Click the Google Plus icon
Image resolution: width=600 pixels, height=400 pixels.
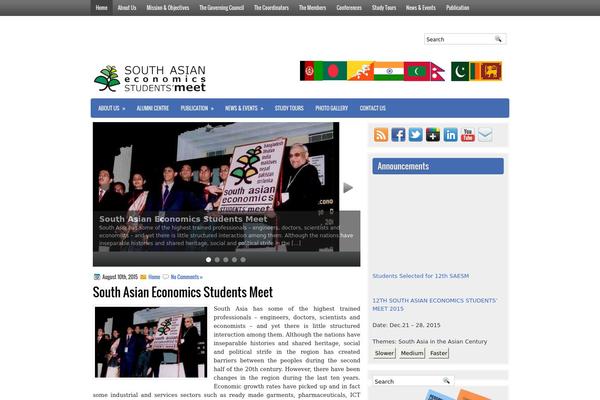tap(433, 135)
